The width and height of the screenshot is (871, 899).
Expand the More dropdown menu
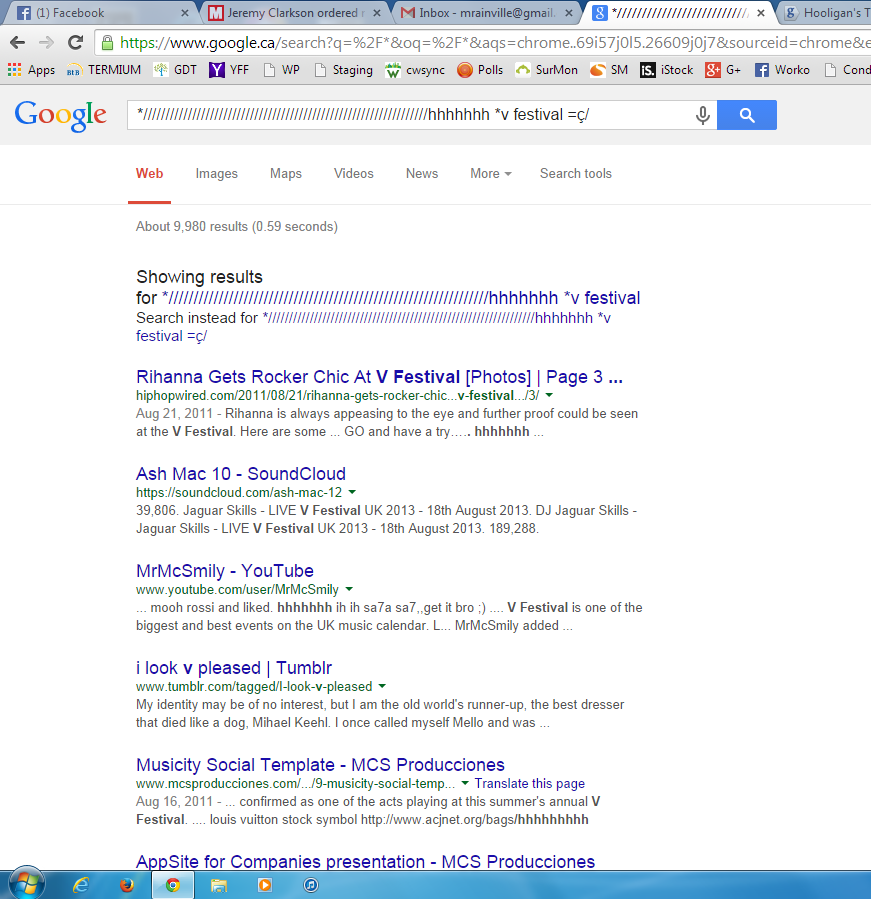click(490, 174)
